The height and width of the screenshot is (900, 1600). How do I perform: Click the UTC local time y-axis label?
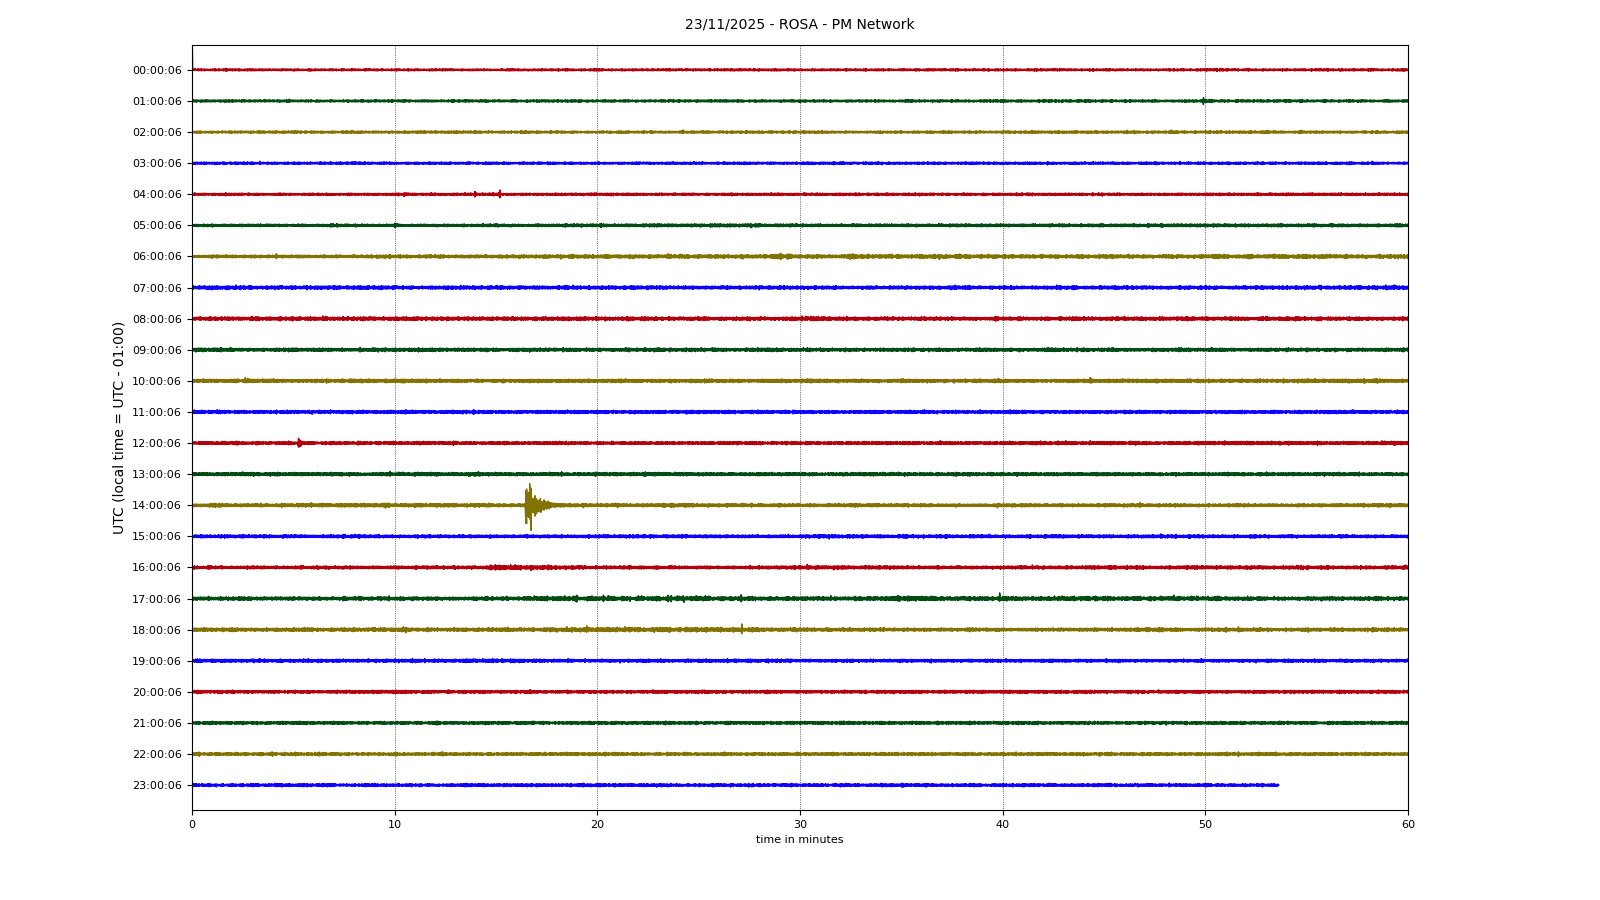point(119,428)
